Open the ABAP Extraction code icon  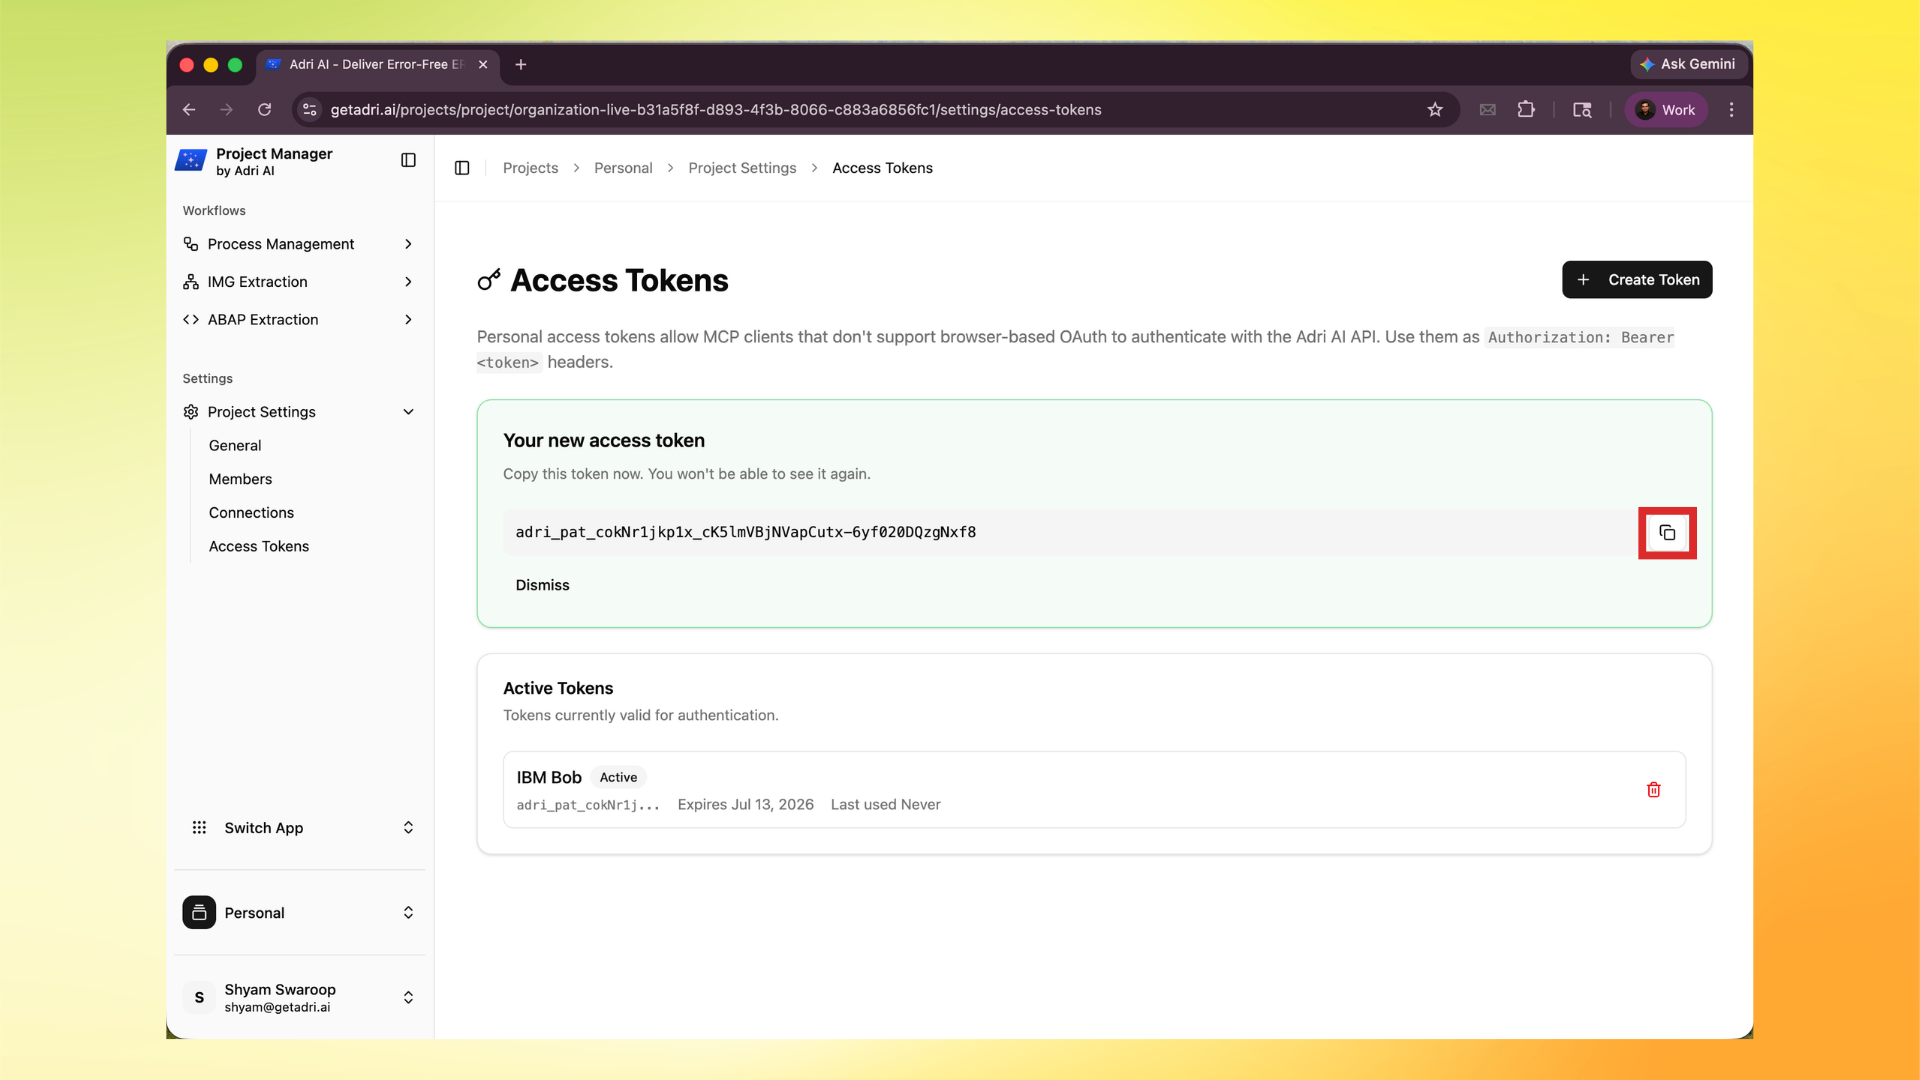coord(191,320)
